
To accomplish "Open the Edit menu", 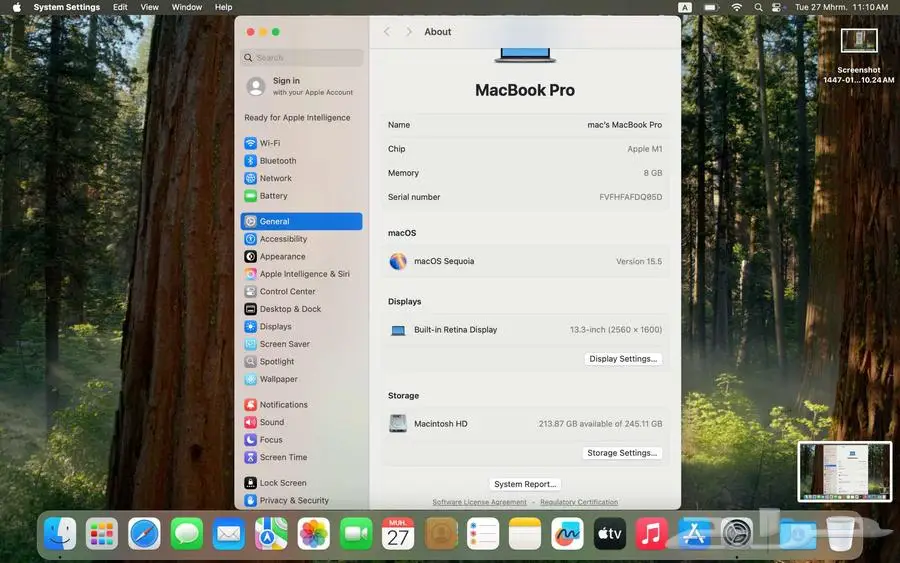I will tap(120, 7).
